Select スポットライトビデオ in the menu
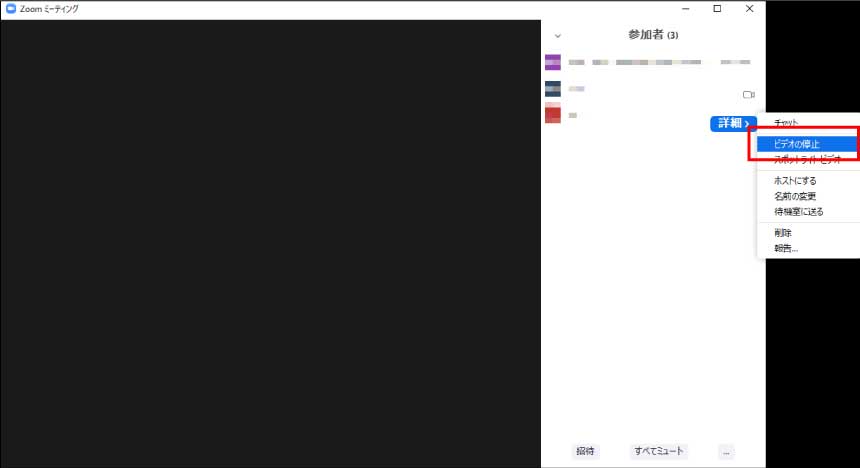The height and width of the screenshot is (468, 860). [807, 160]
